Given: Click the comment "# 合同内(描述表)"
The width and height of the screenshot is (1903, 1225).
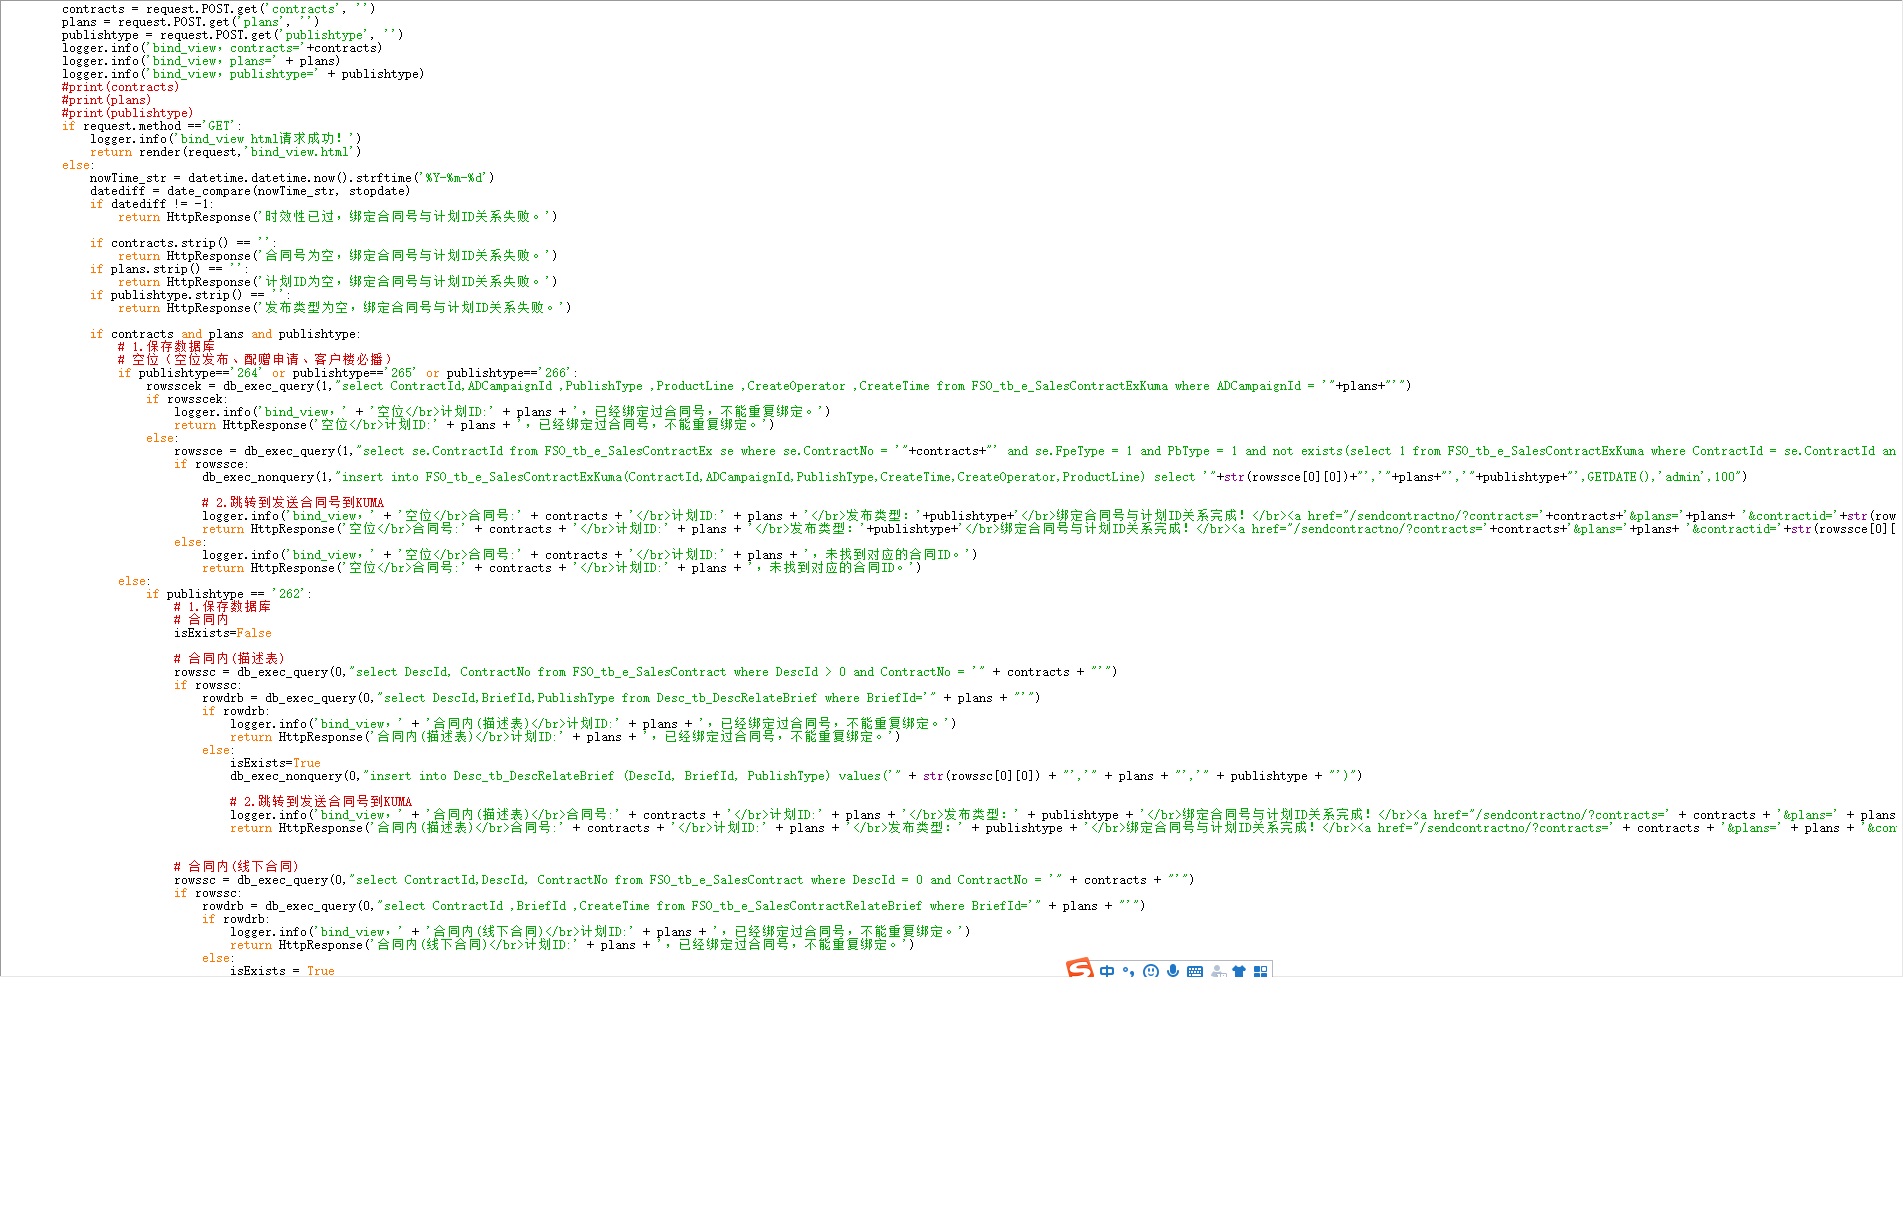Looking at the screenshot, I should (x=229, y=659).
